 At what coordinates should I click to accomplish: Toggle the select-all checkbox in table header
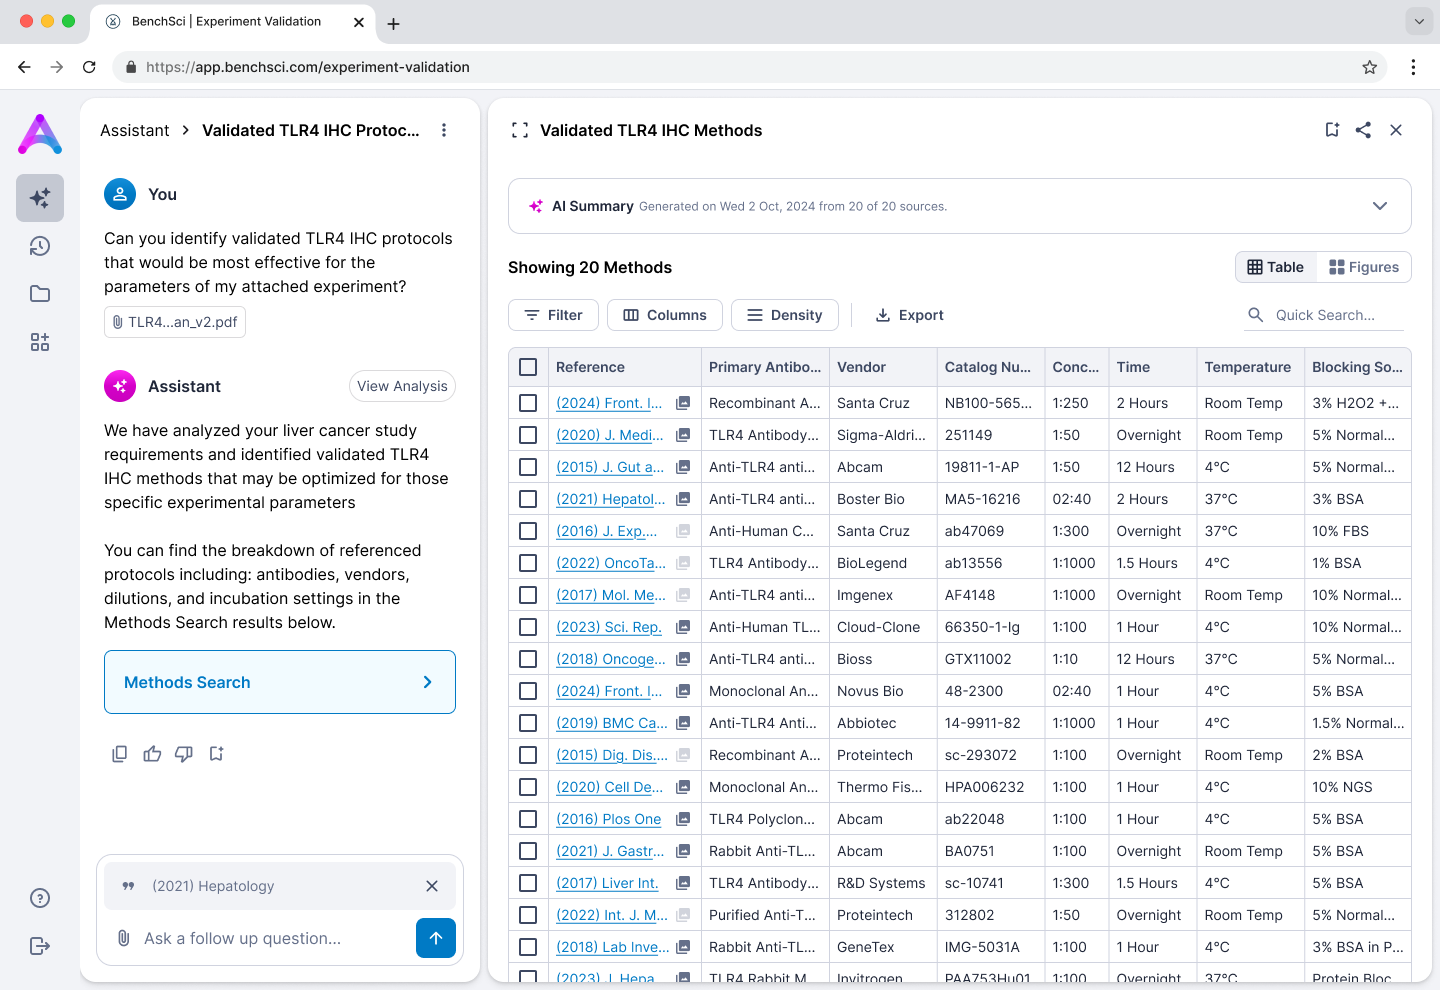[528, 367]
